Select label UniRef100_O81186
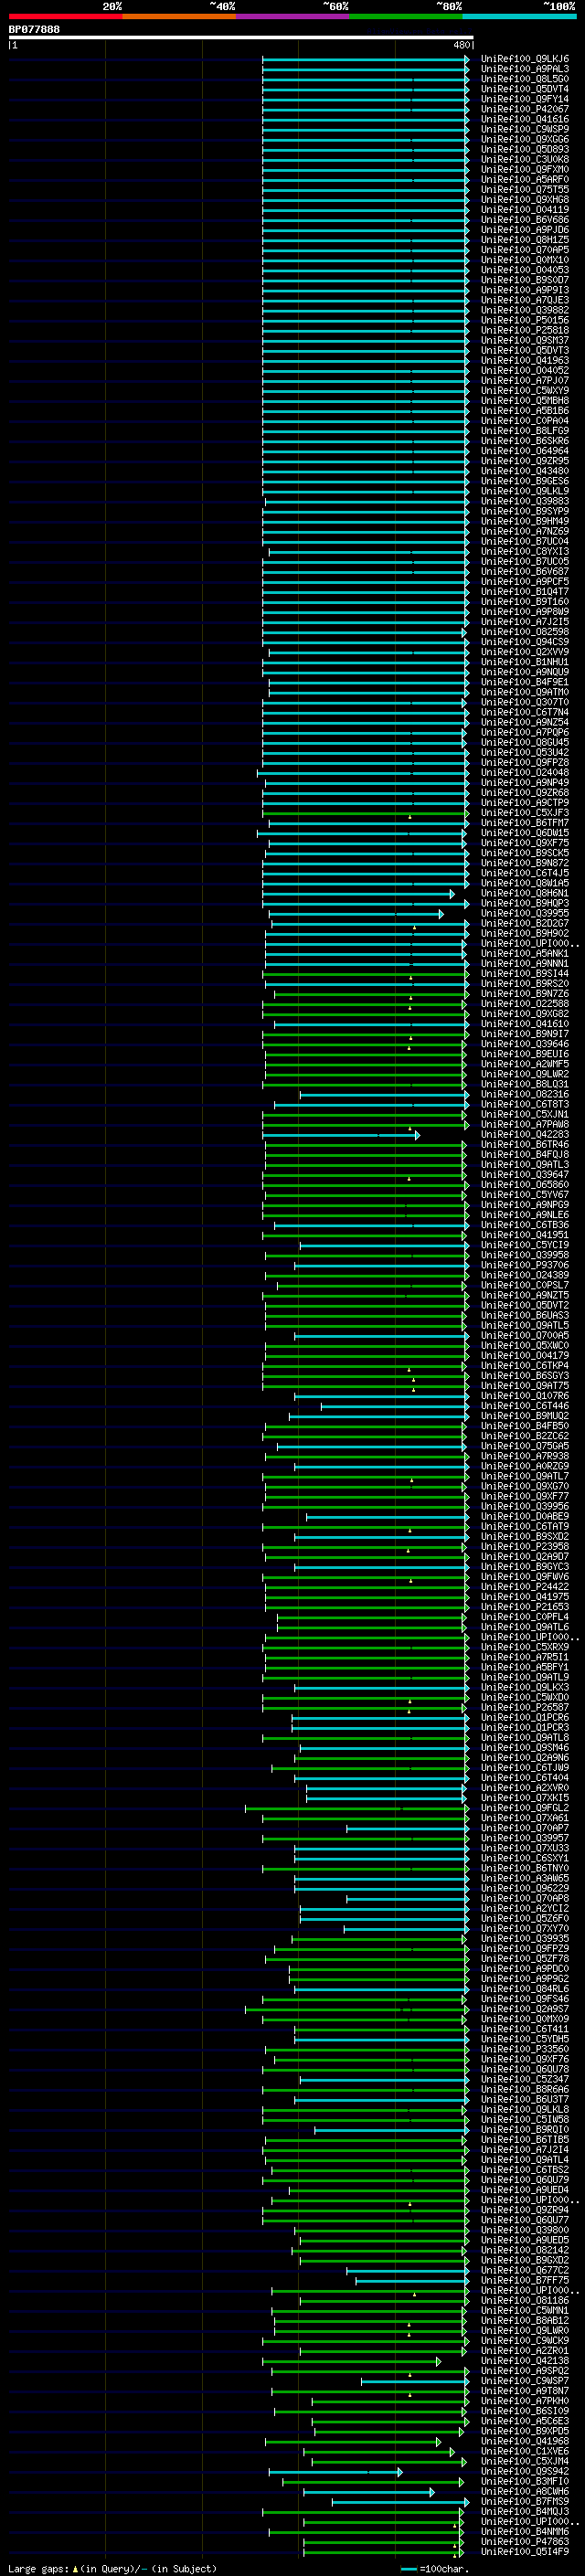 tap(525, 2300)
